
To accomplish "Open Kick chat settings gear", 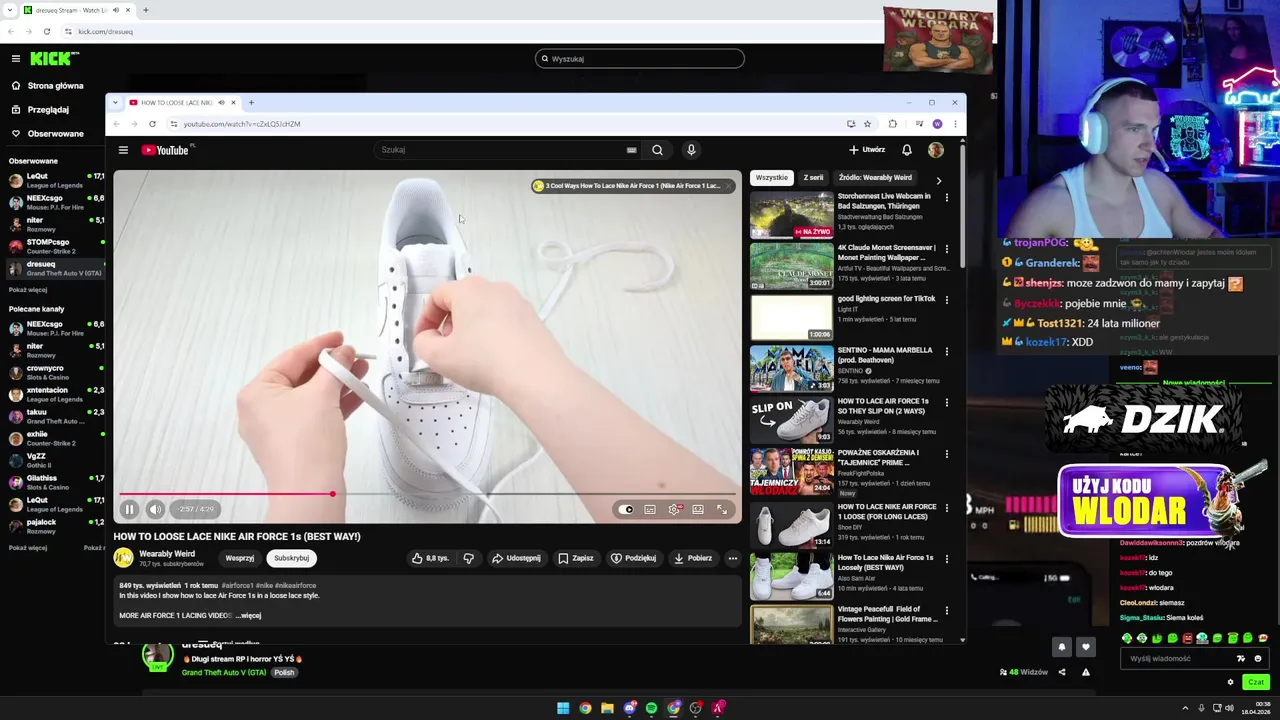I will [x=1231, y=682].
